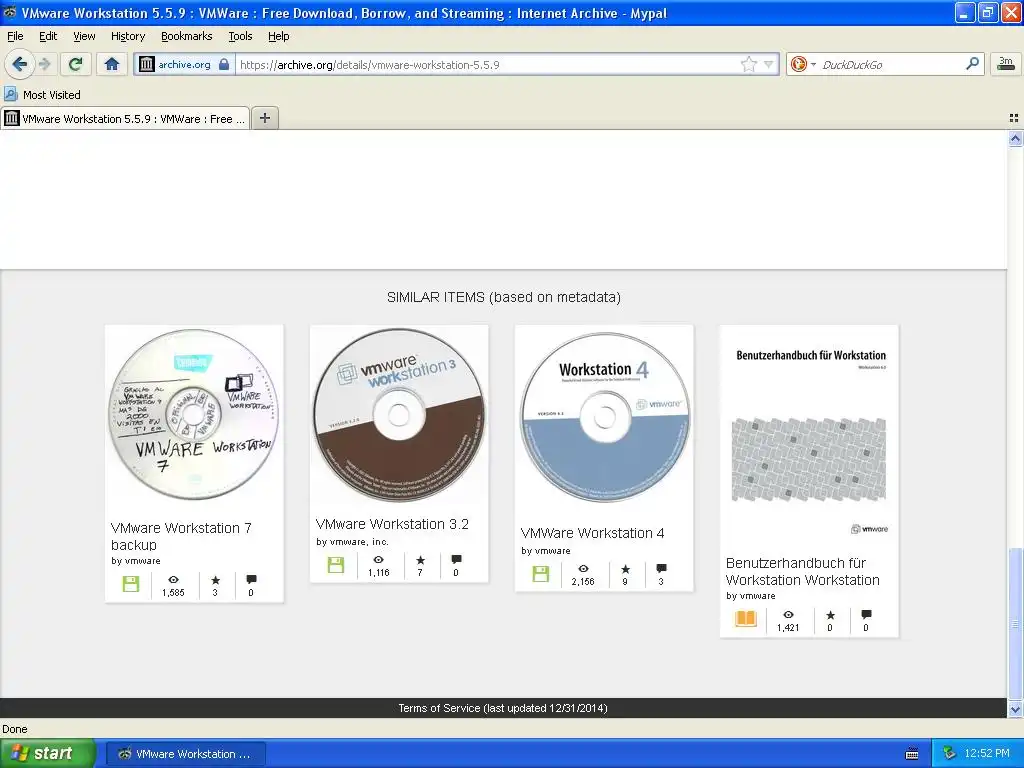Image resolution: width=1024 pixels, height=768 pixels.
Task: Open the Edit menu
Action: 48,36
